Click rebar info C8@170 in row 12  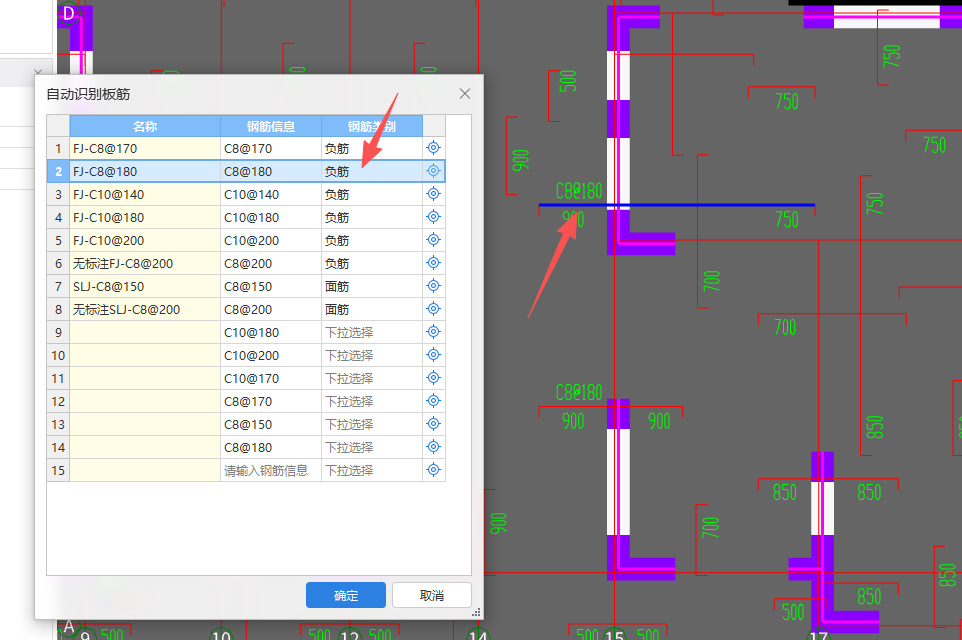pos(271,401)
